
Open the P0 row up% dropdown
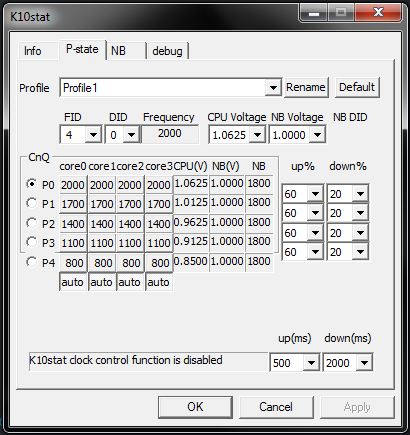[x=315, y=194]
